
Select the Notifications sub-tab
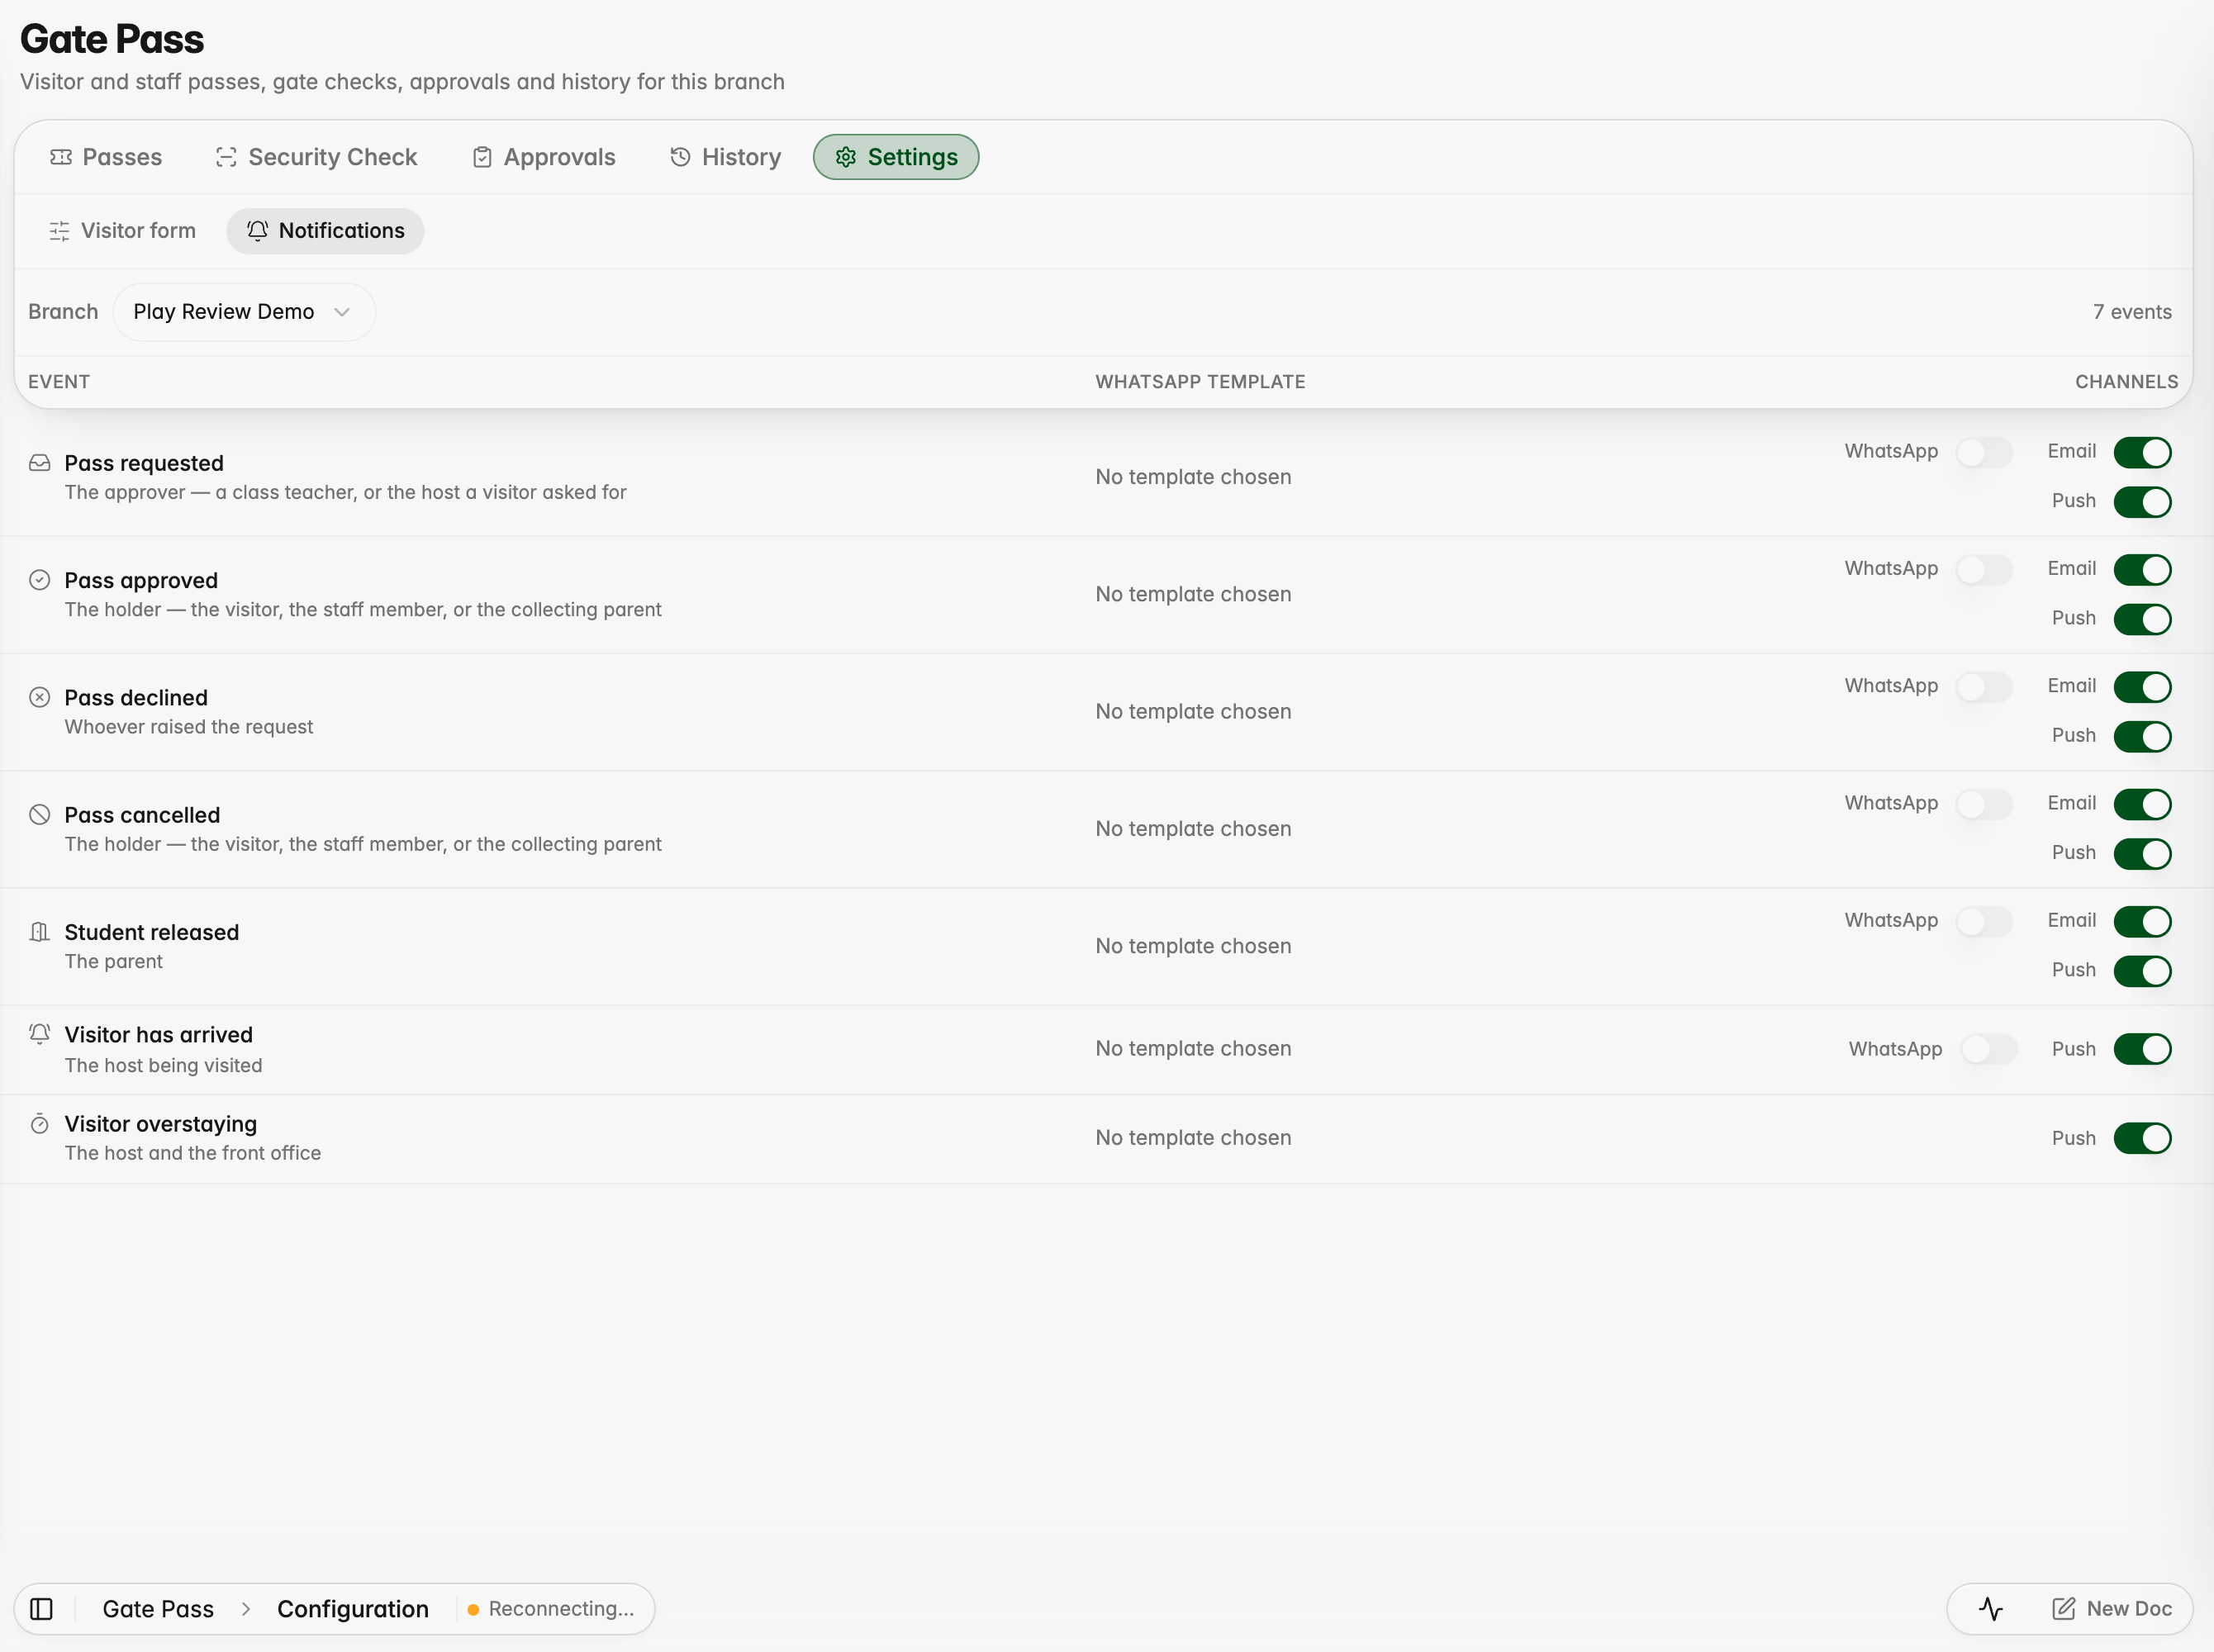pos(325,231)
